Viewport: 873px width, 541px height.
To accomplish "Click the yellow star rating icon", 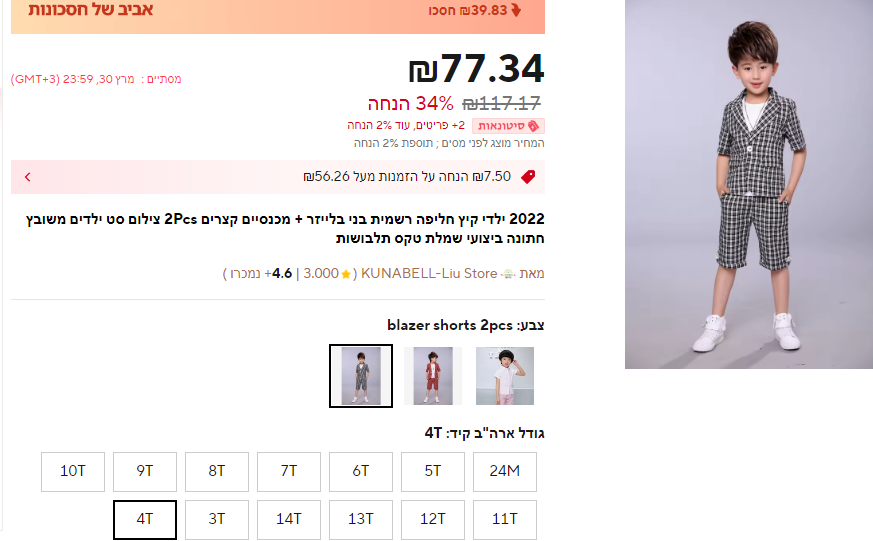I will click(x=346, y=274).
